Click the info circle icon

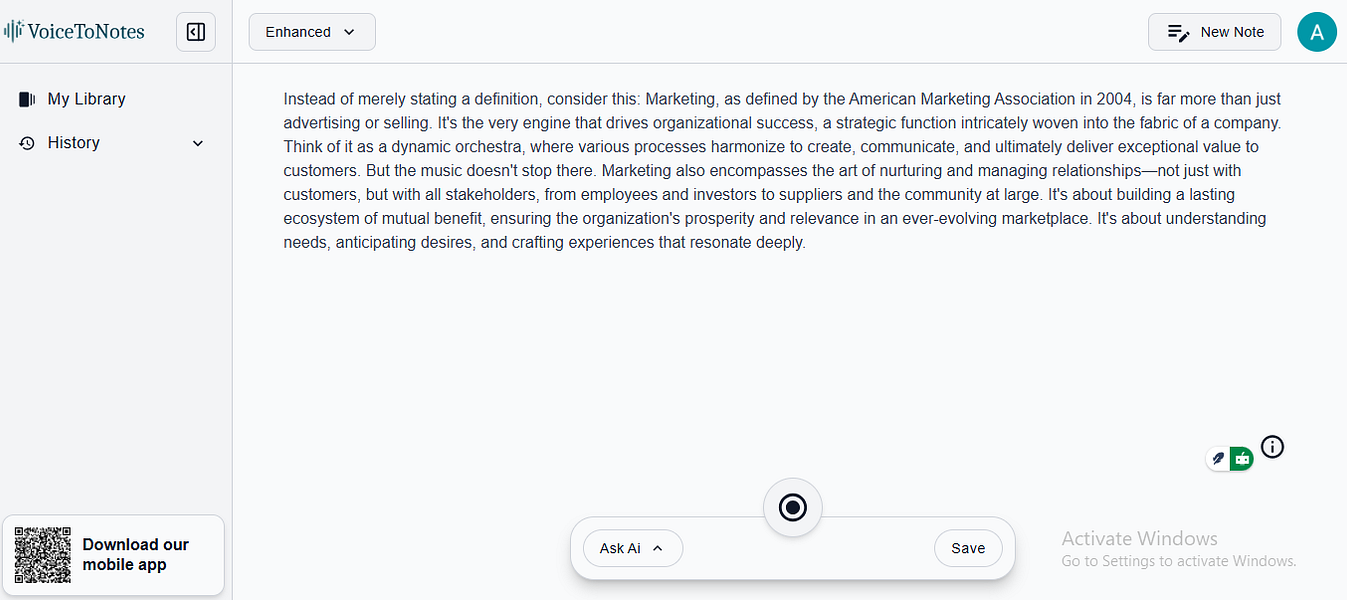[1271, 447]
